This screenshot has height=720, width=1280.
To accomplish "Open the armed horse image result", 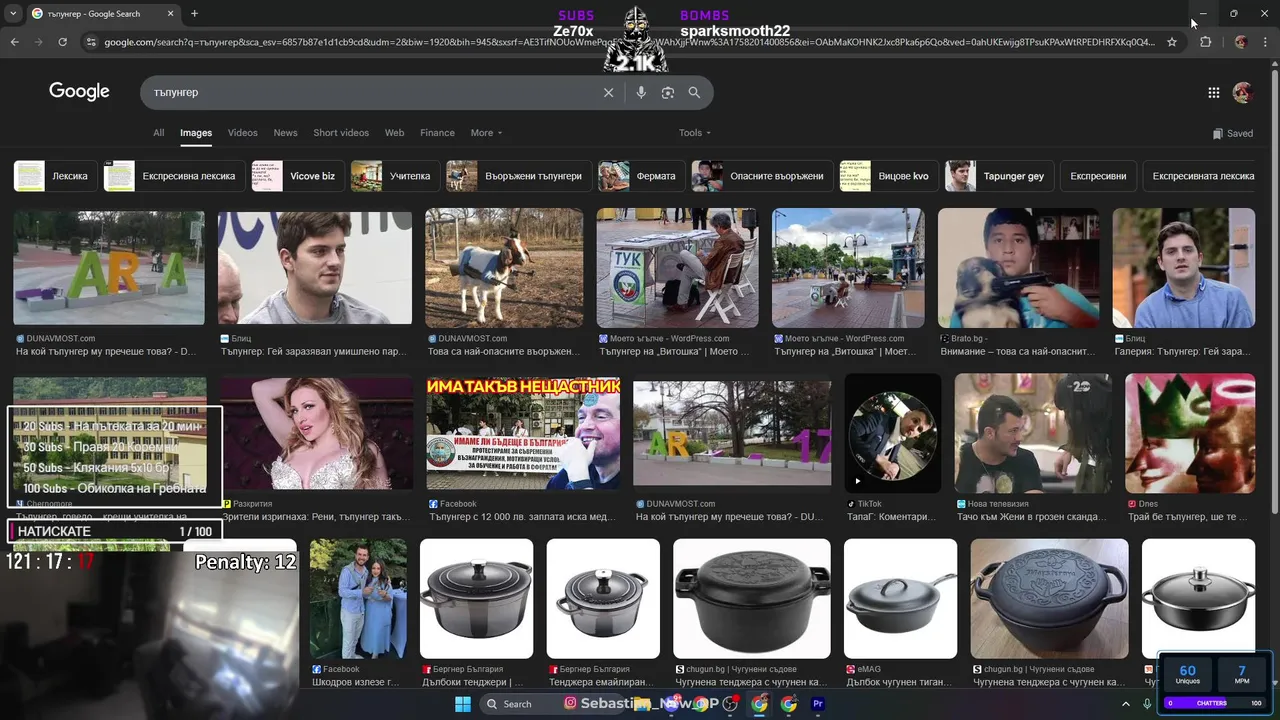I will pos(504,267).
